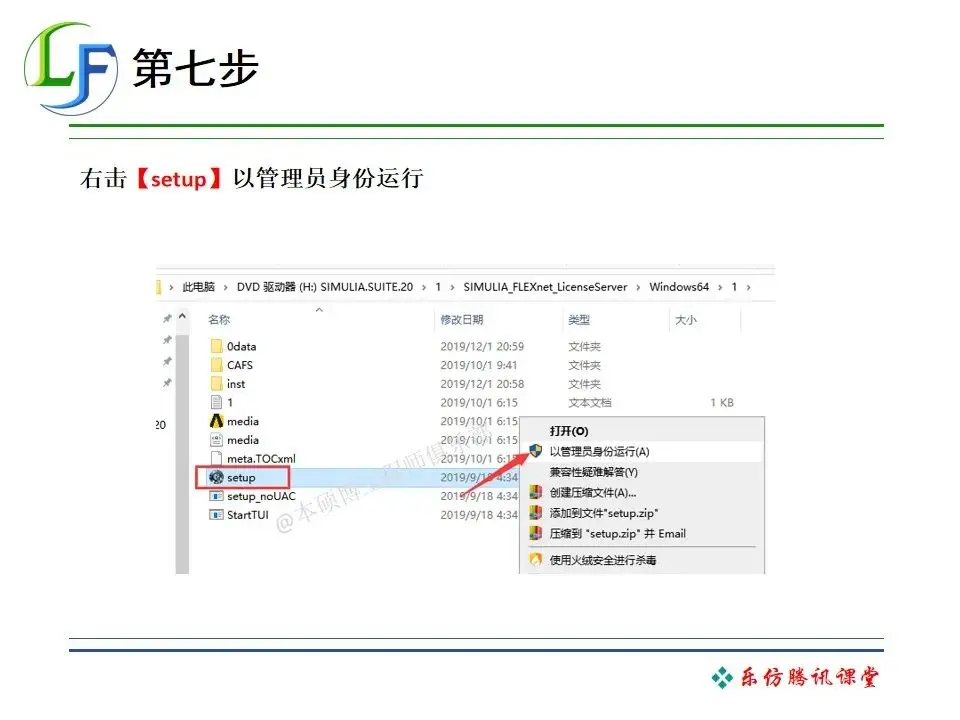
Task: Click scroll-up arrow of navigation pane
Action: (x=182, y=317)
